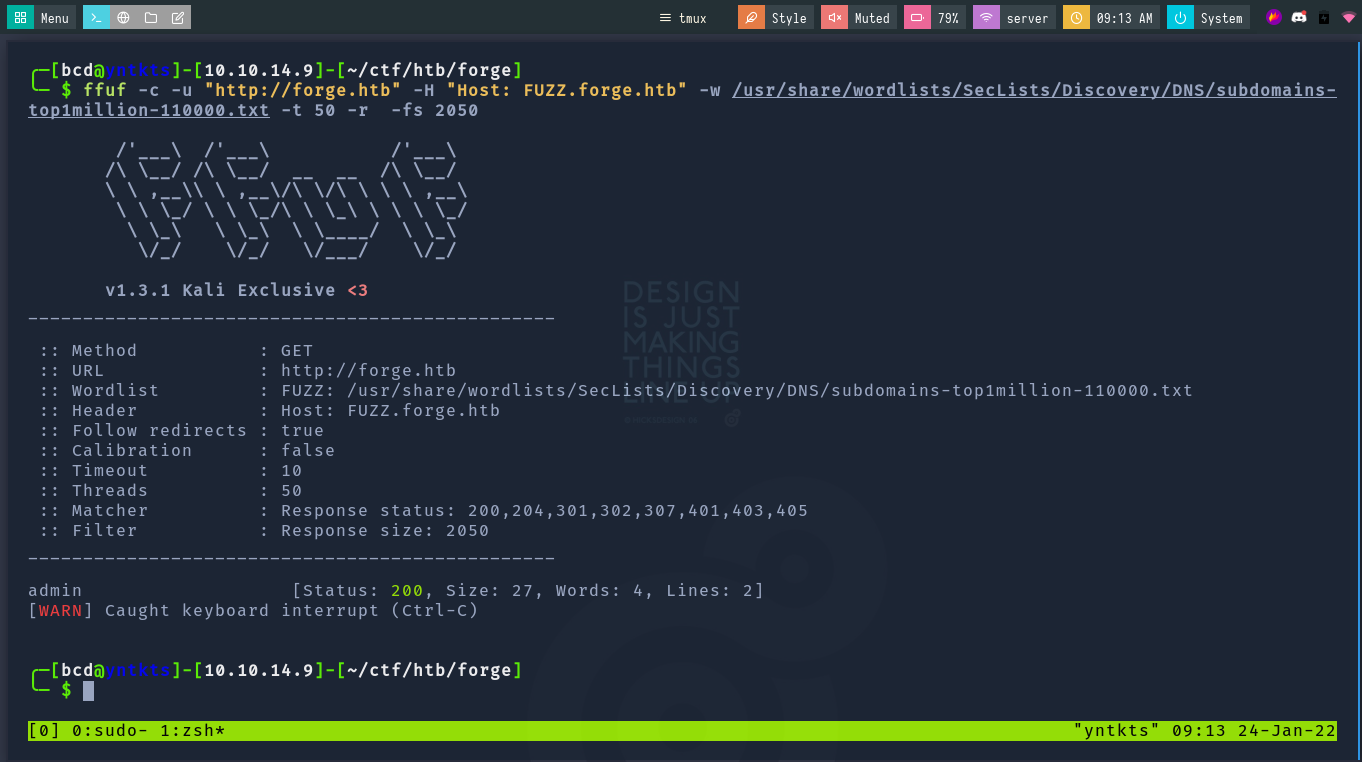
Task: Click the tmux session index [0]
Action: click(44, 730)
